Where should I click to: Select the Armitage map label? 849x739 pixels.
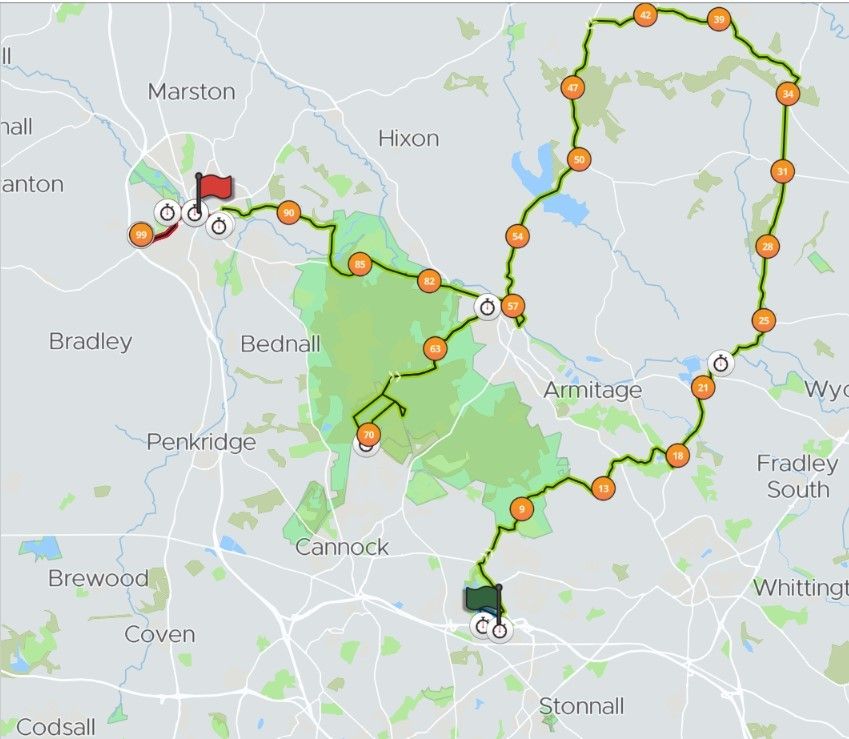593,390
